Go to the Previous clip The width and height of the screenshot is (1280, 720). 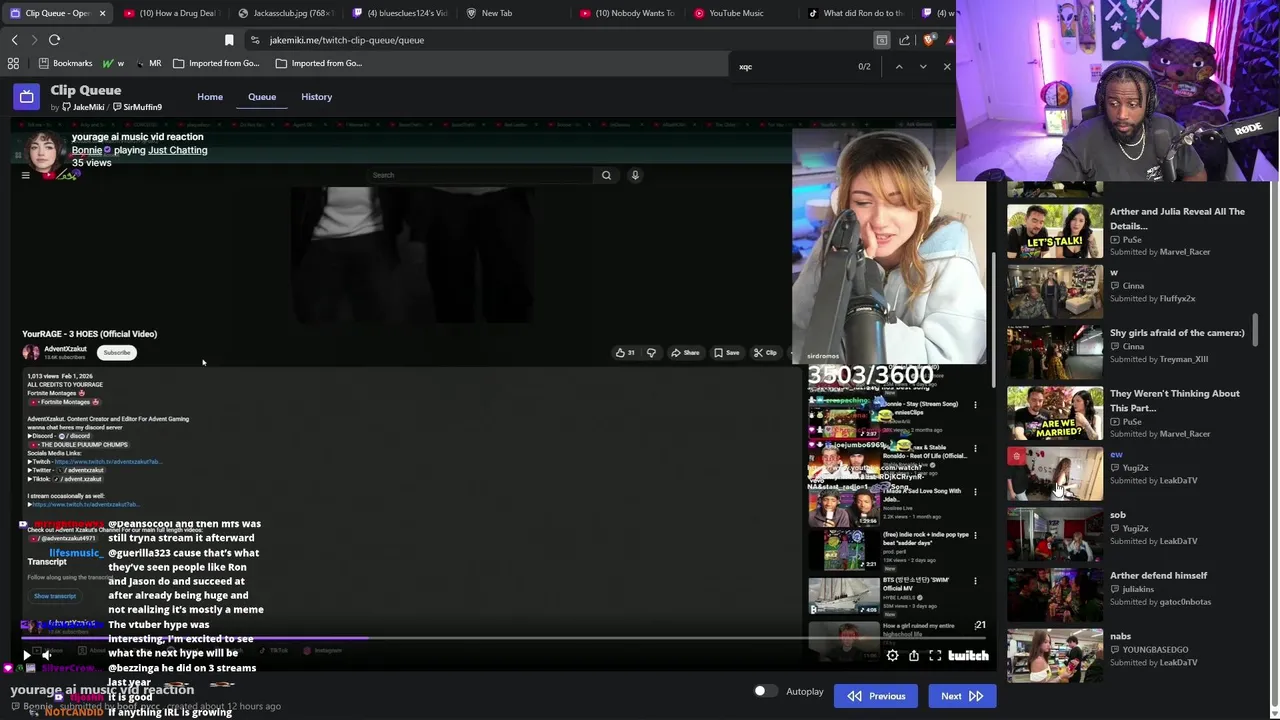(876, 696)
